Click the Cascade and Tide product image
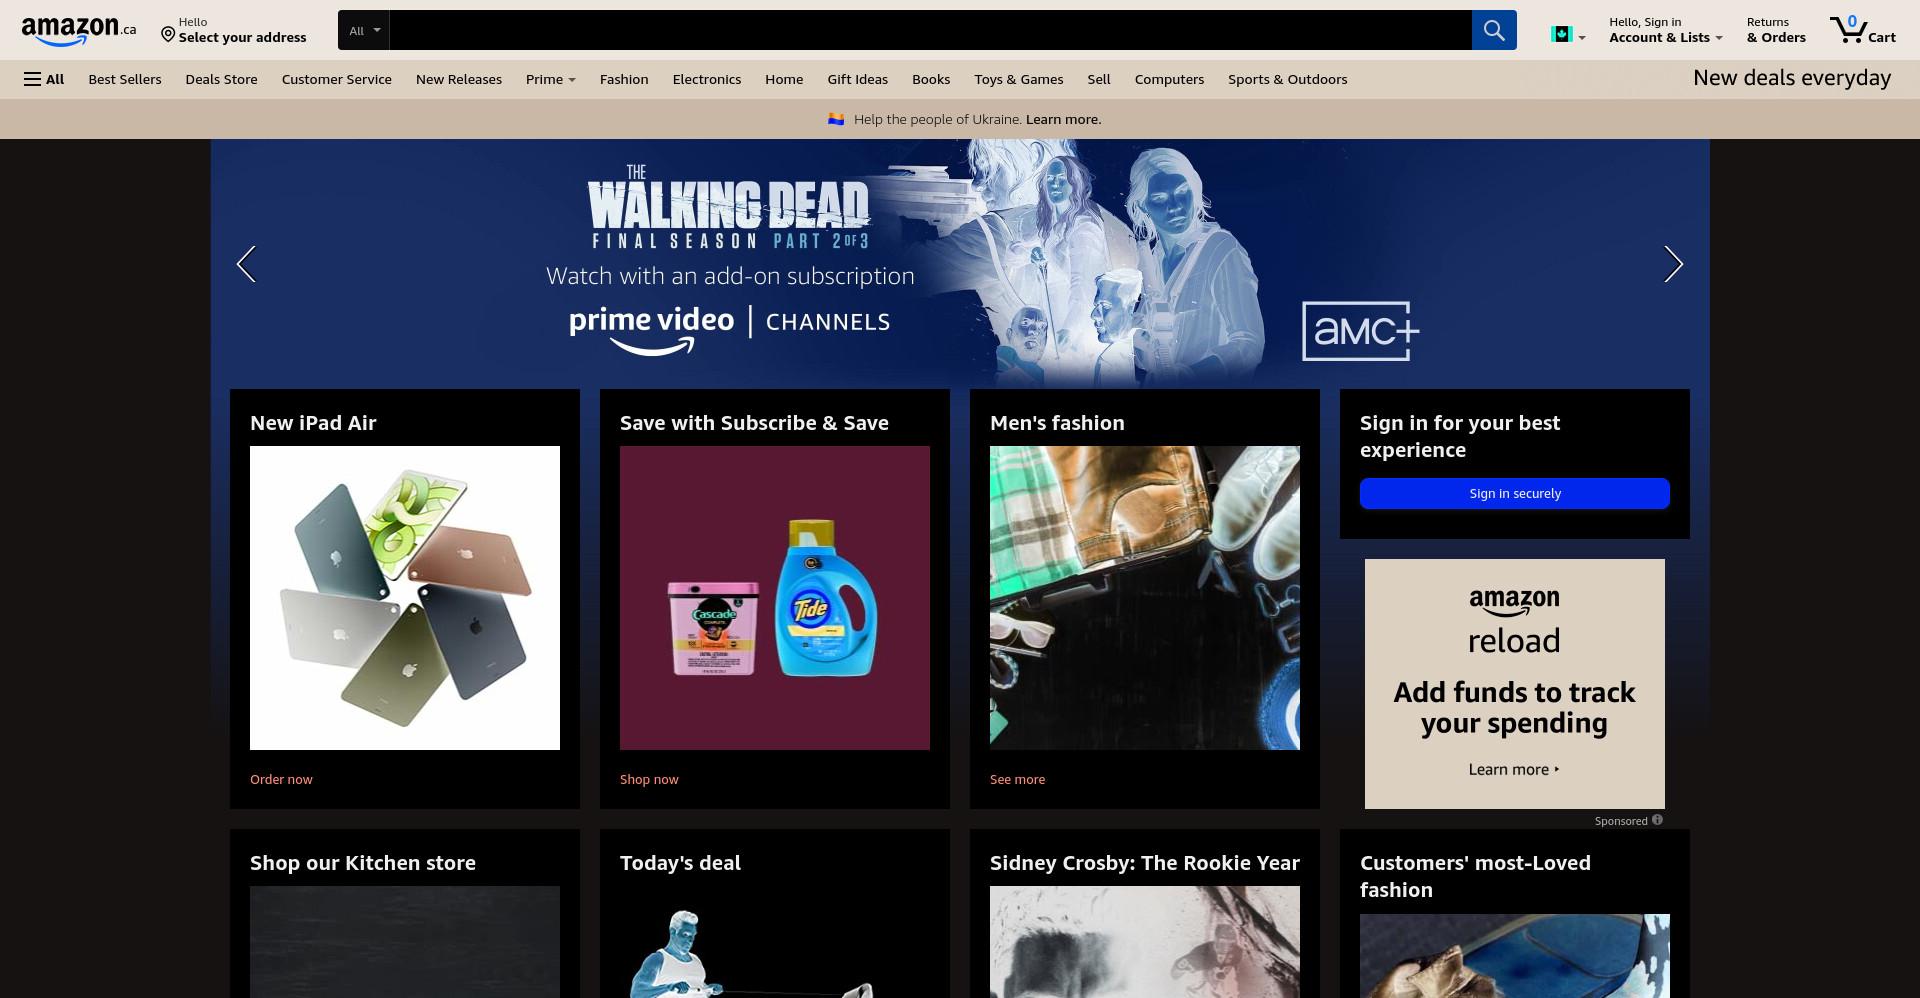The width and height of the screenshot is (1920, 998). pyautogui.click(x=775, y=598)
